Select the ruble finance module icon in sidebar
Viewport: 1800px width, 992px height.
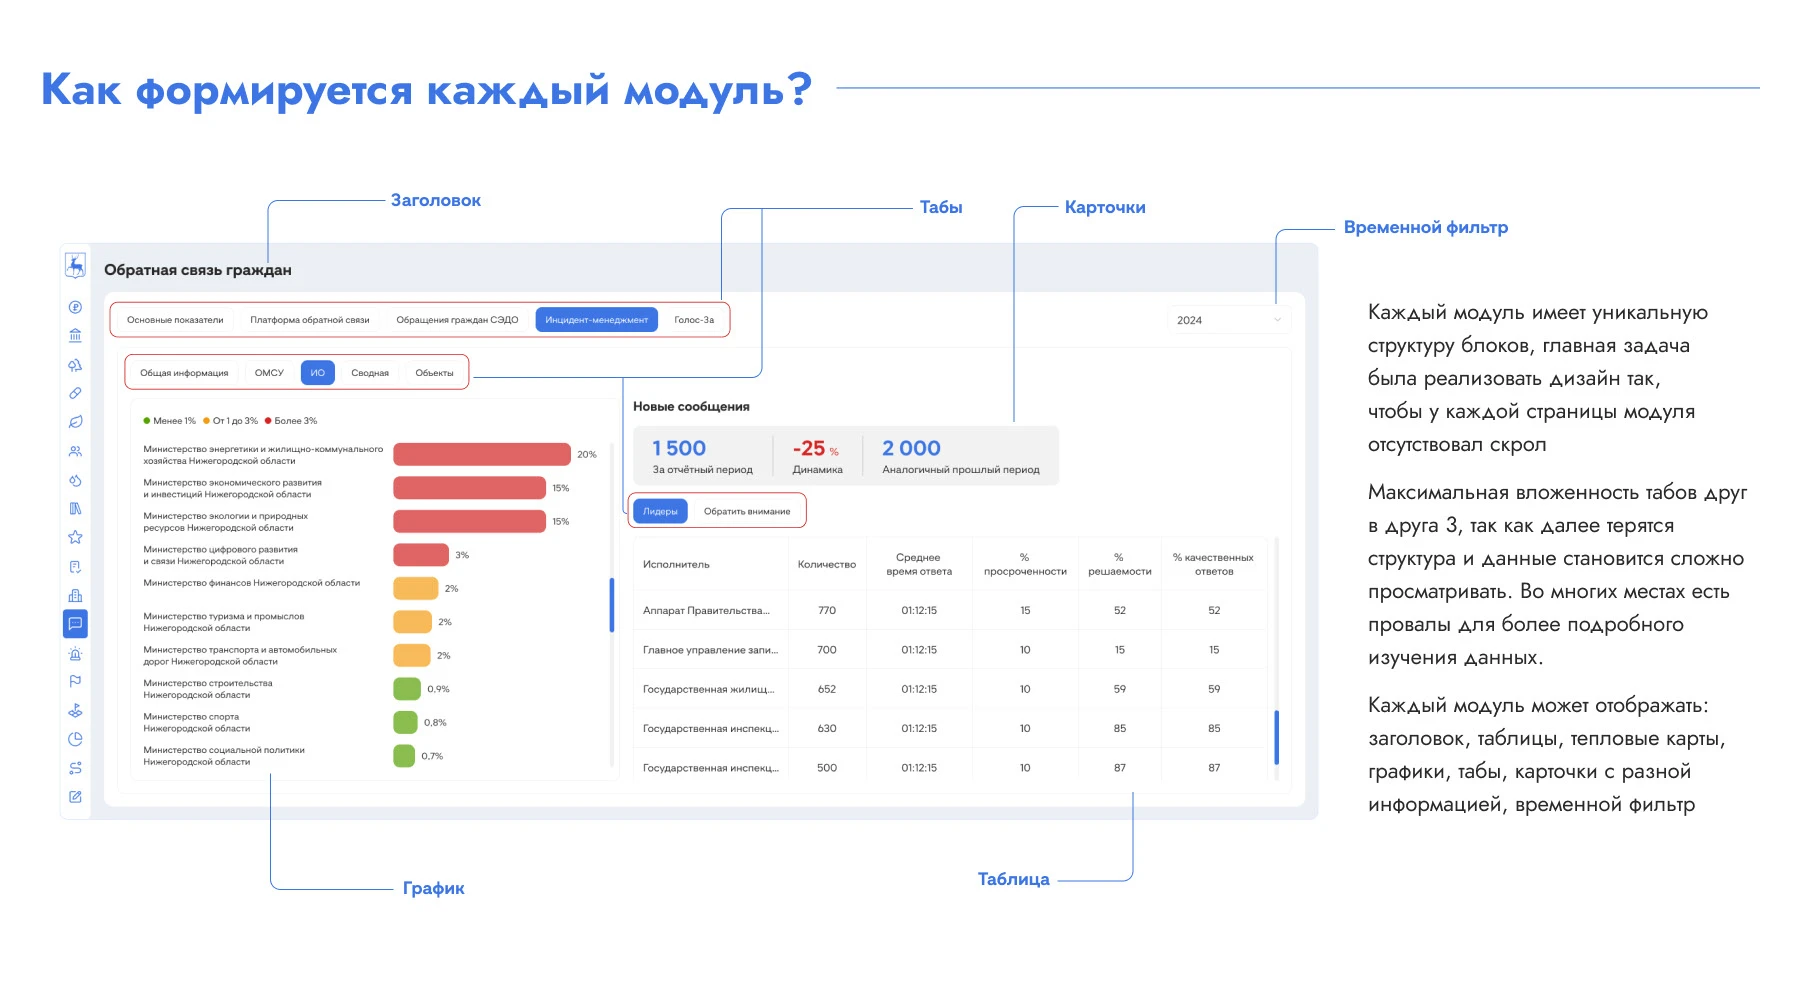[x=75, y=305]
